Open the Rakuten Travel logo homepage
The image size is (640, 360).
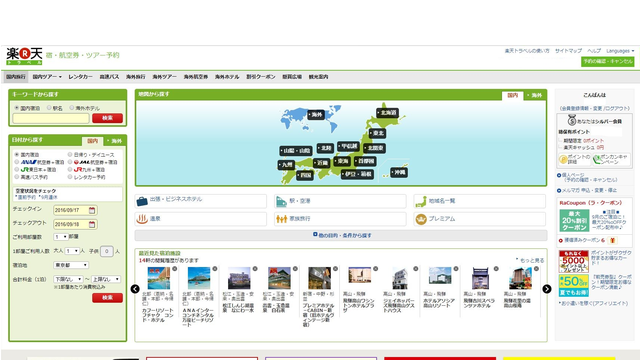click(24, 56)
